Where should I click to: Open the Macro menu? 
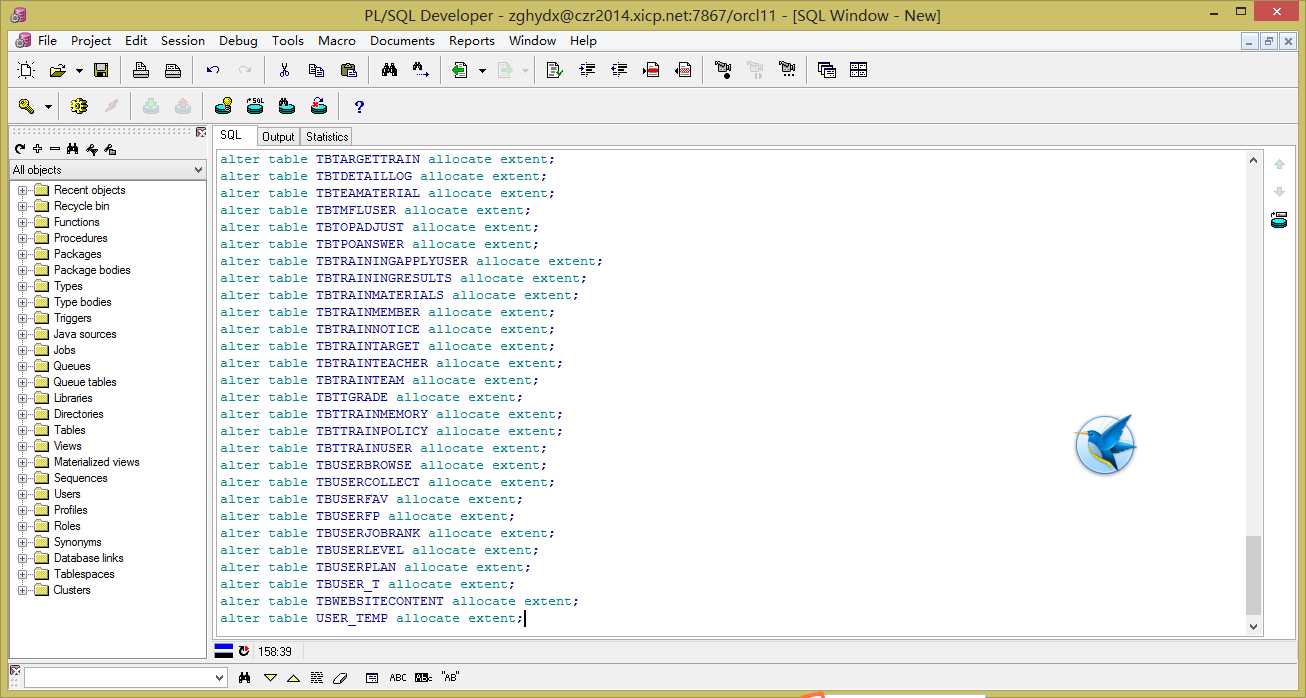[x=337, y=41]
